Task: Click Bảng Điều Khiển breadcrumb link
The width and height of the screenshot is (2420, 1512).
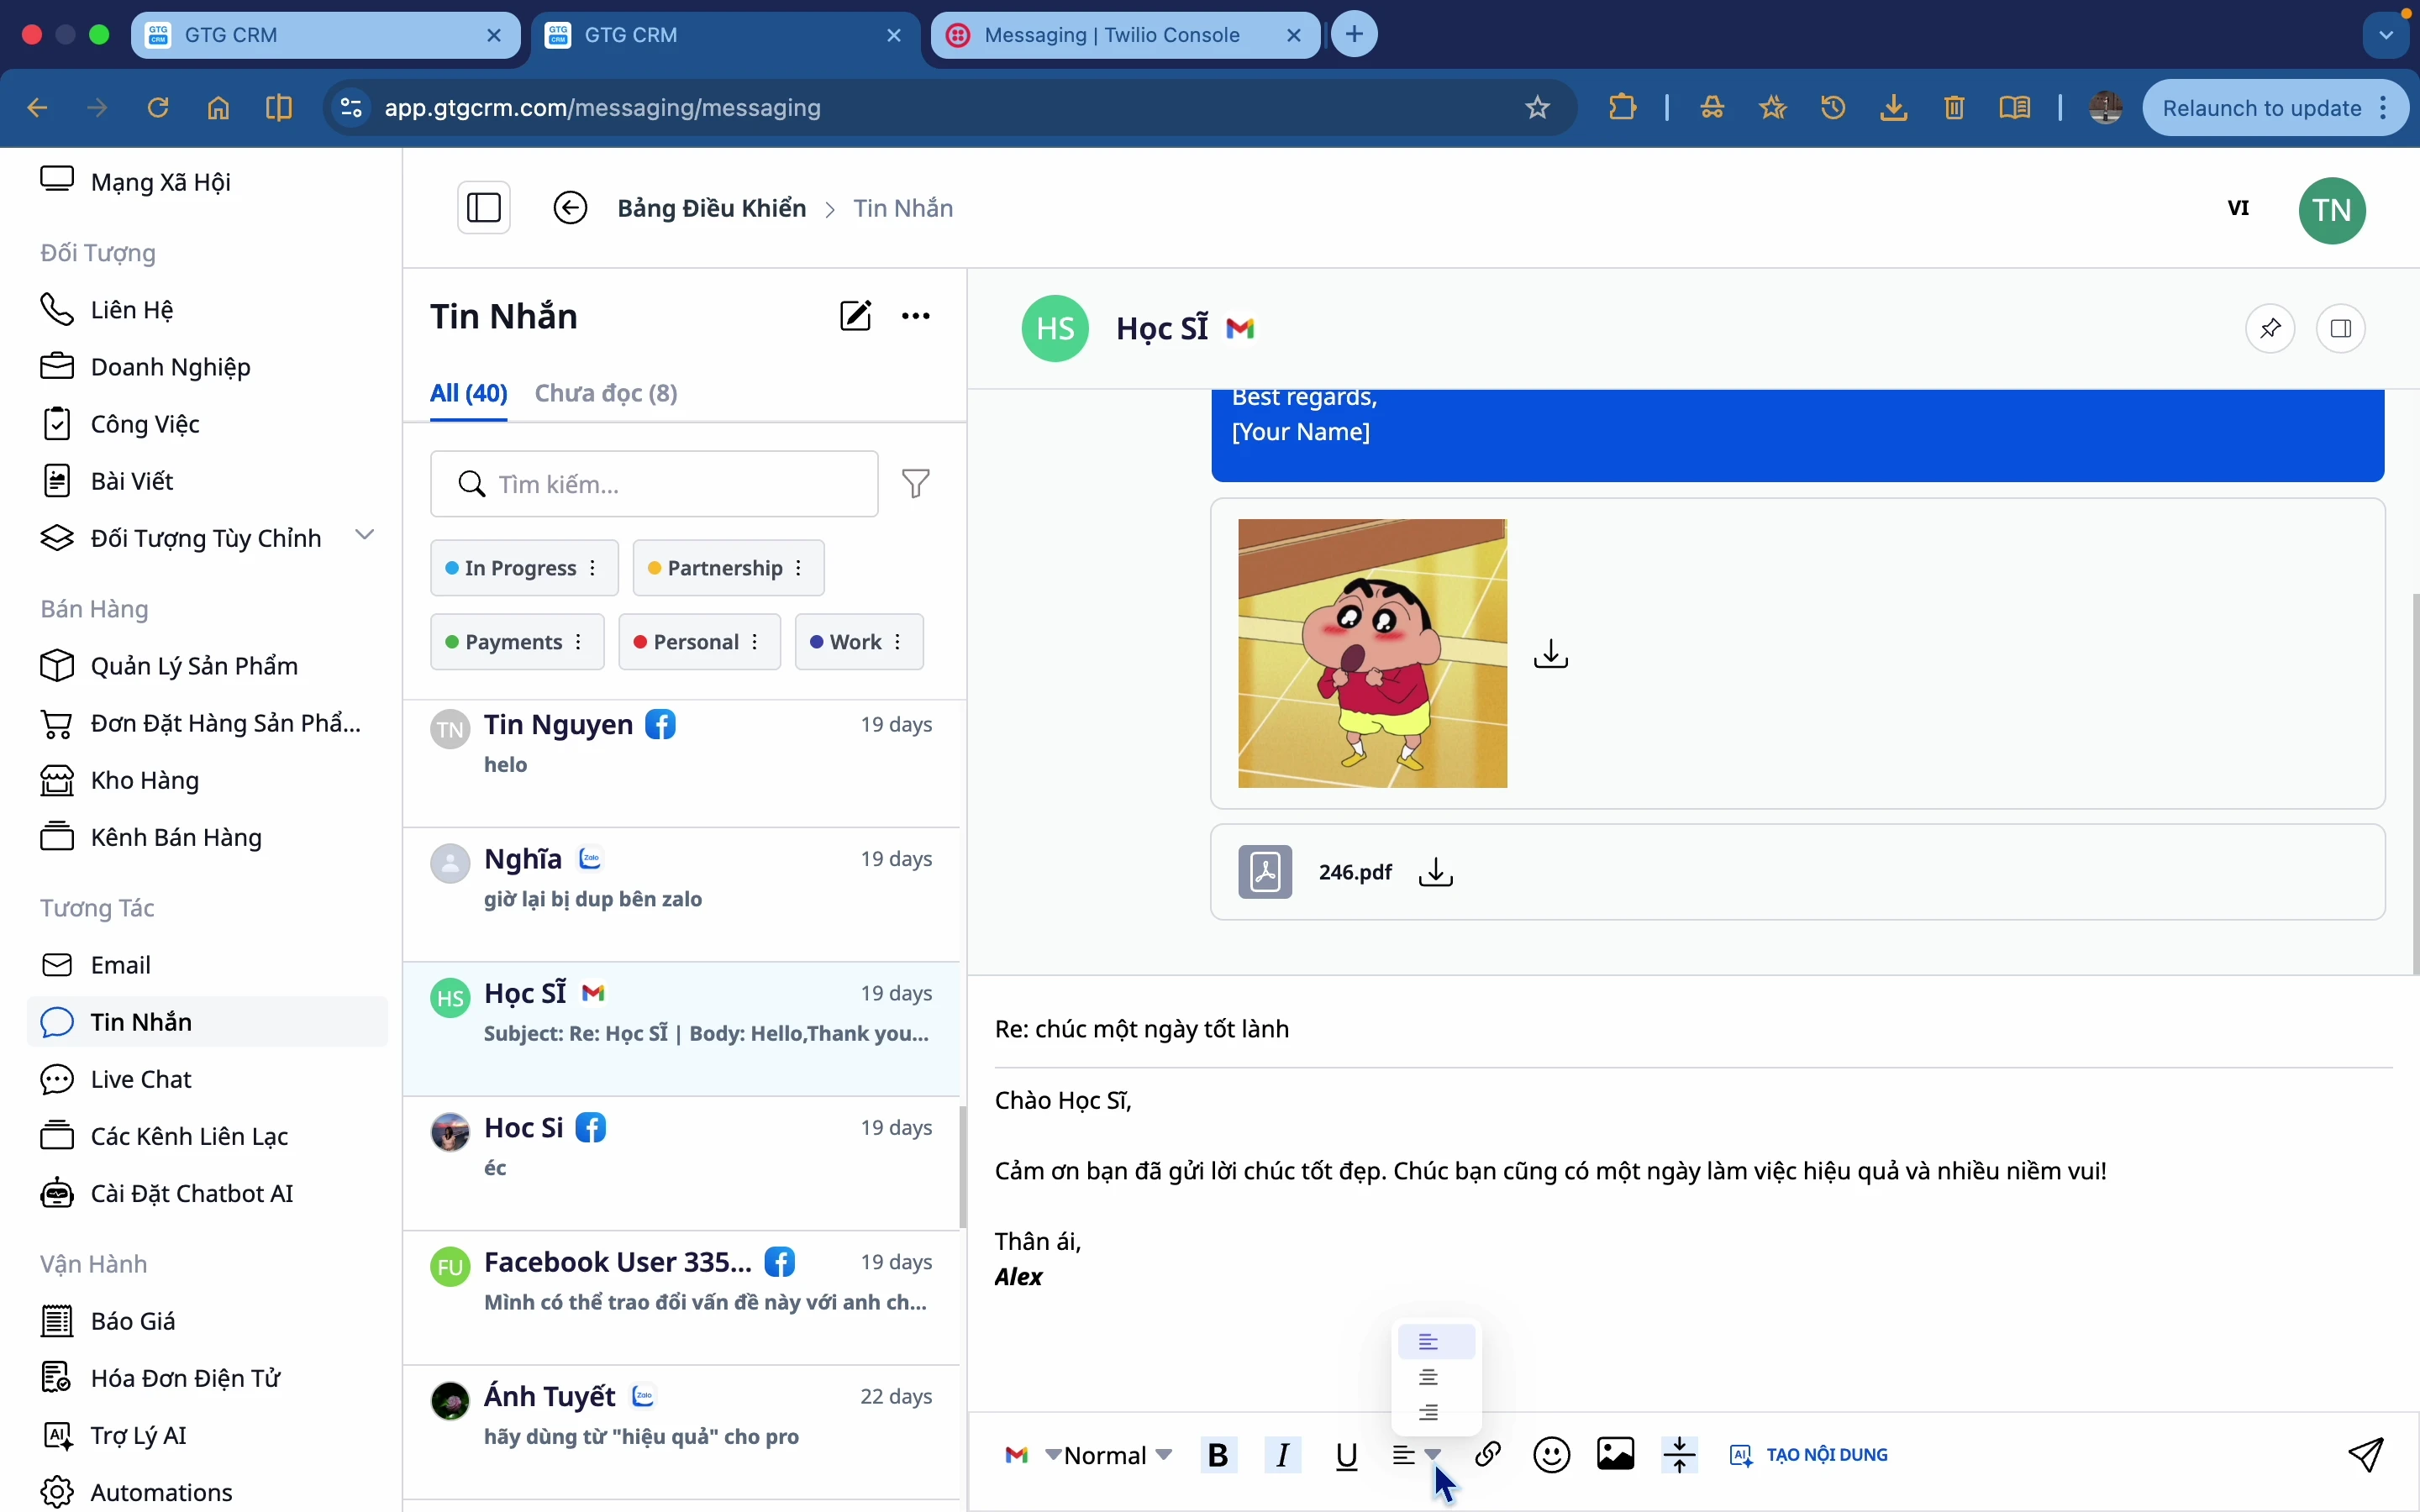Action: click(711, 208)
